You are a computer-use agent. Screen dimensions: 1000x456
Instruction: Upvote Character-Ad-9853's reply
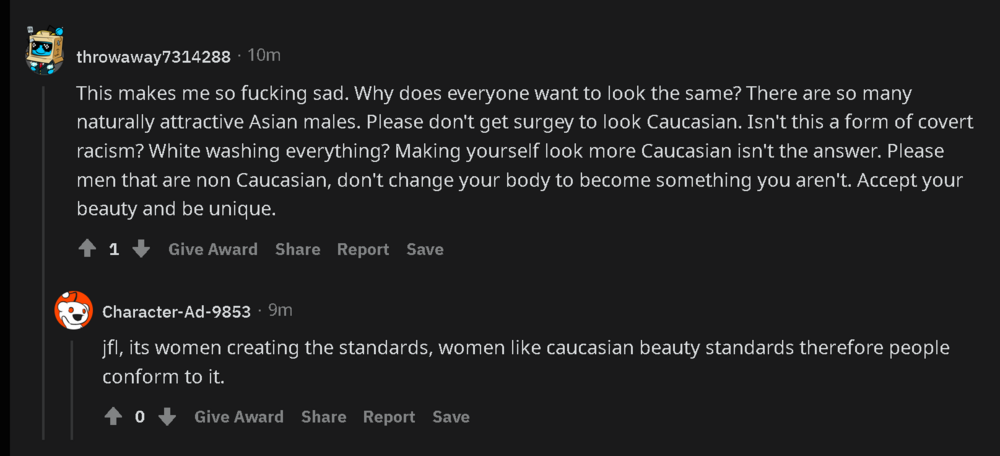point(113,417)
